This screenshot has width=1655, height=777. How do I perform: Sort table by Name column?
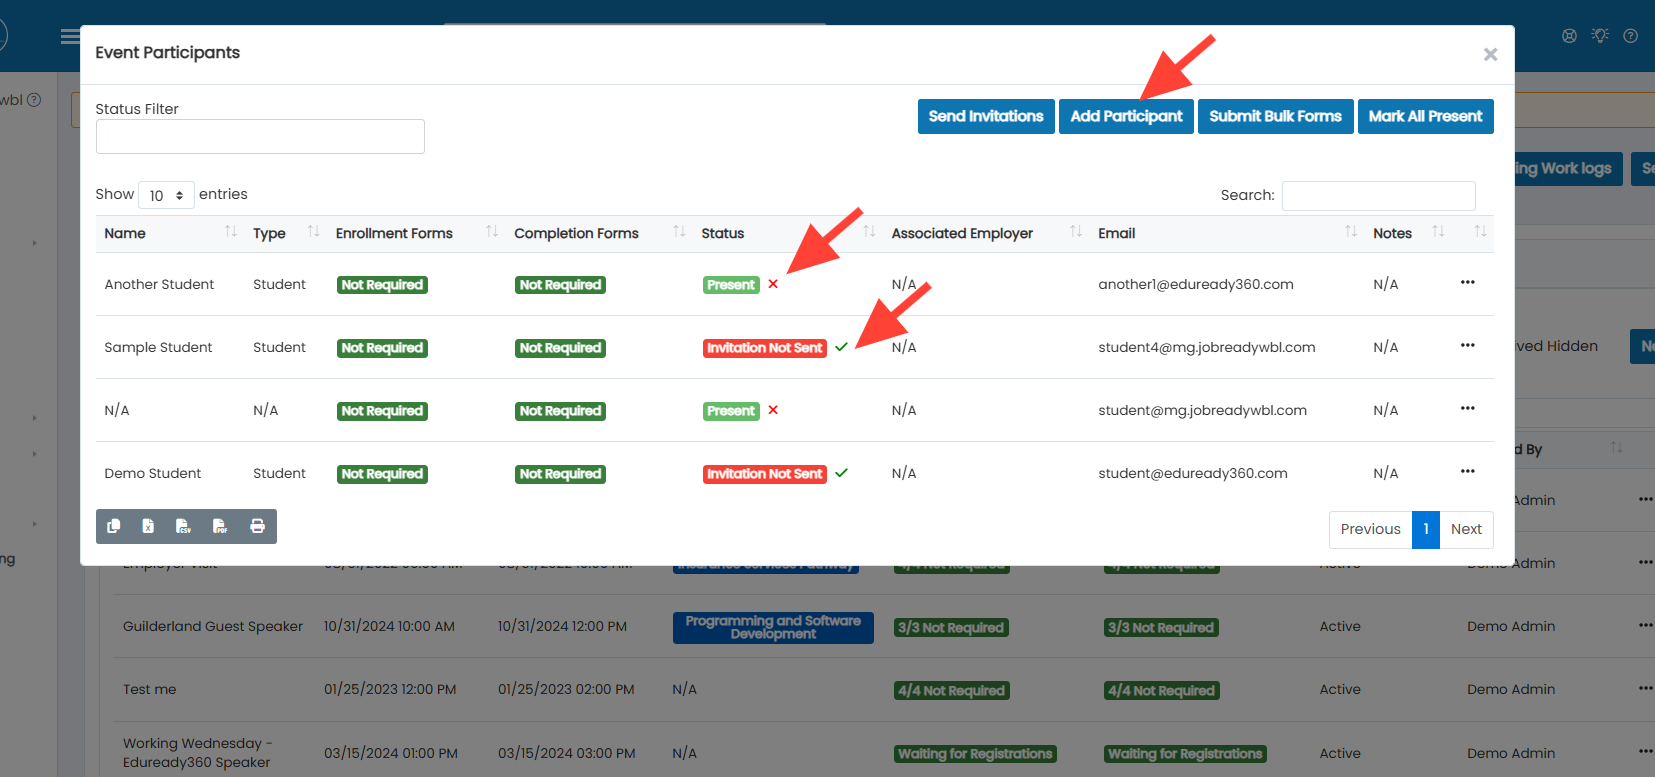pos(170,233)
